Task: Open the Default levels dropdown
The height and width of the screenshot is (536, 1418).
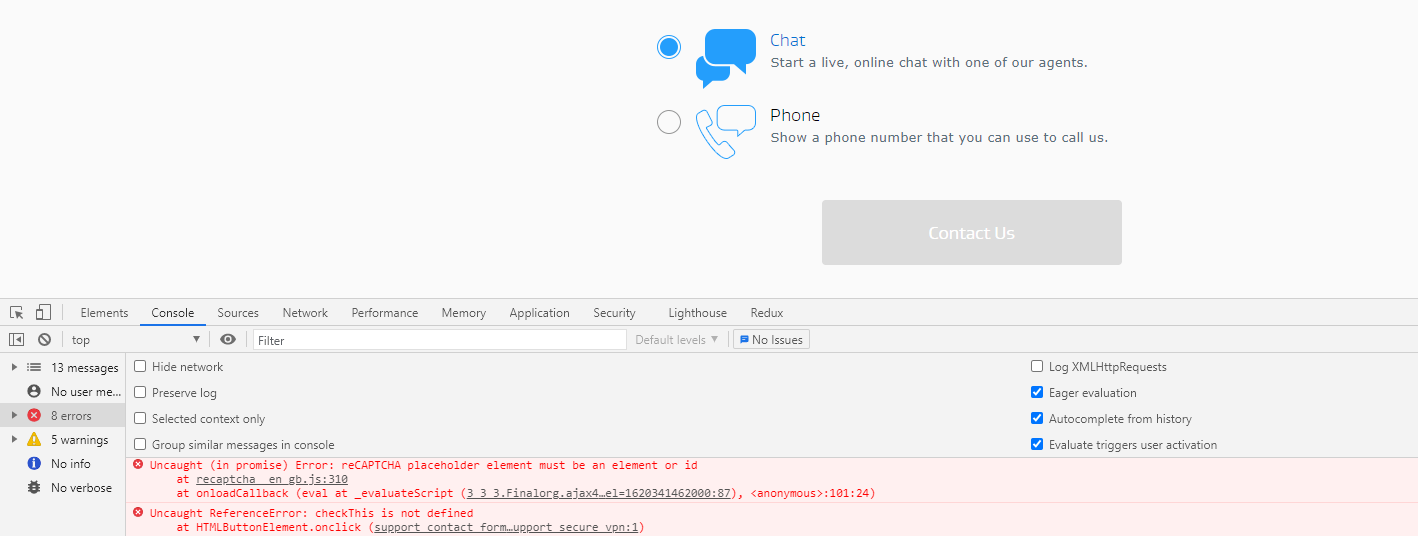Action: click(677, 340)
